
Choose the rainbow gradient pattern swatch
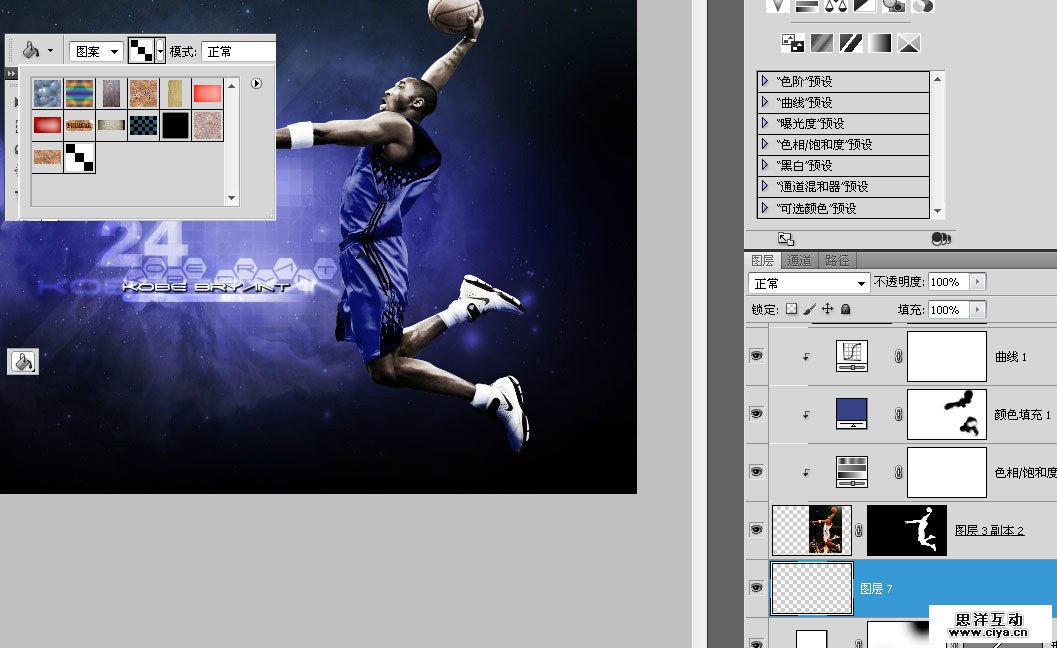(79, 93)
